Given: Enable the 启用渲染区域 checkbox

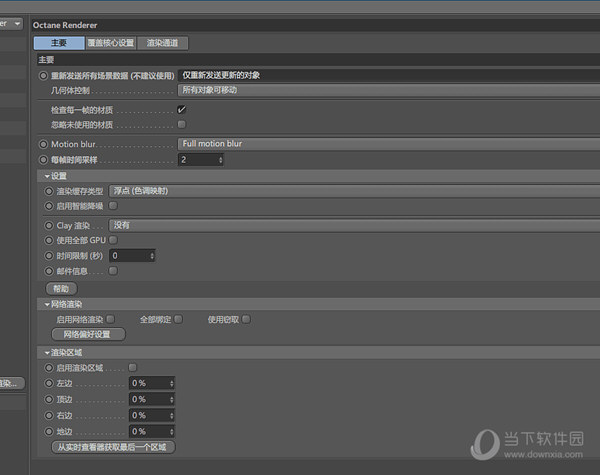Looking at the screenshot, I should pos(132,367).
